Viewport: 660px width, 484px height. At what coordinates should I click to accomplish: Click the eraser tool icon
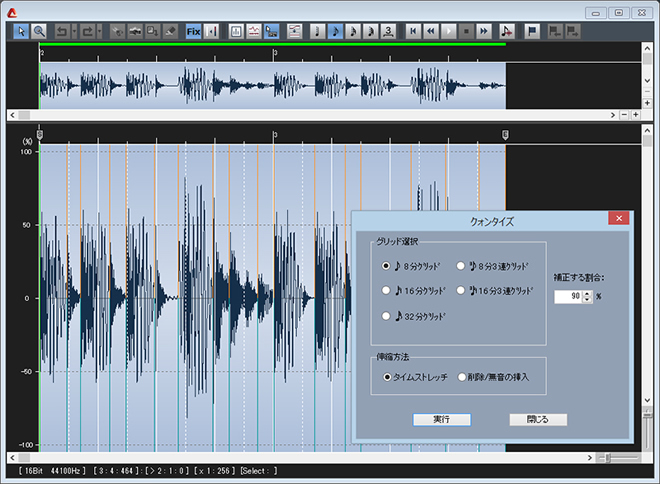point(170,31)
